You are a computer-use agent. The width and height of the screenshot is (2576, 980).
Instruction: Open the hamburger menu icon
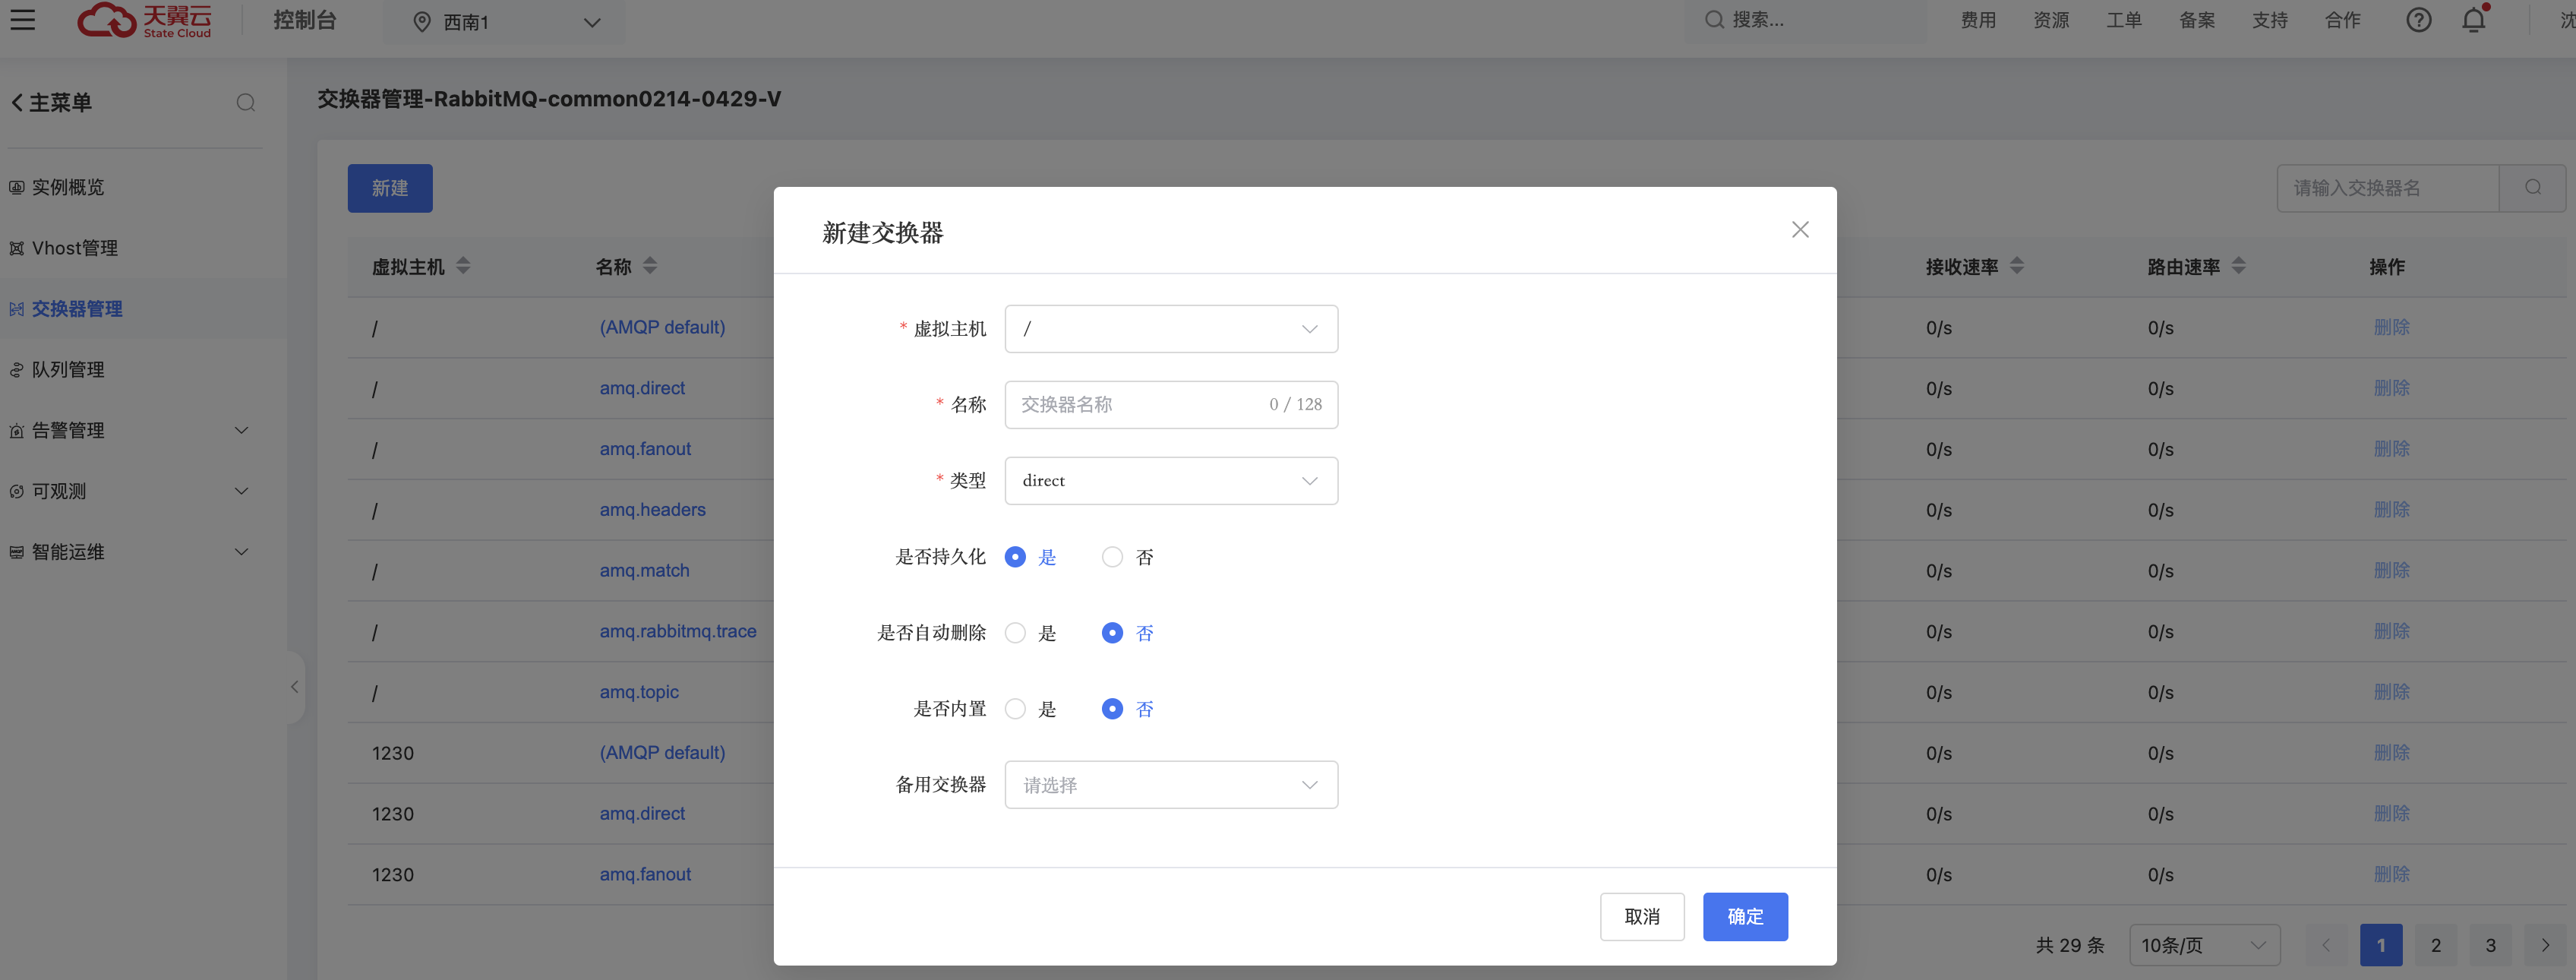22,20
